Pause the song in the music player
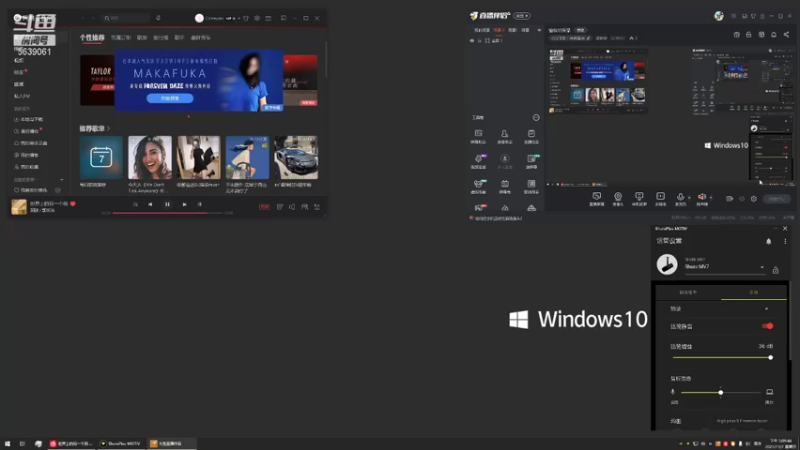This screenshot has width=800, height=450. coord(167,204)
